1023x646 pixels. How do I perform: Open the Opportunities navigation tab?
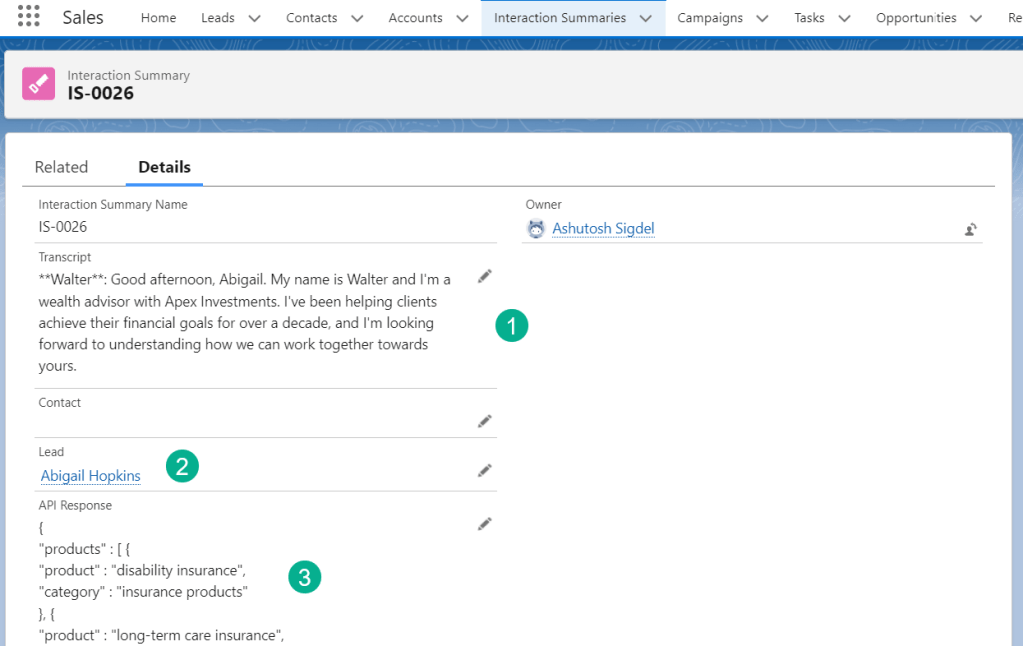click(915, 18)
